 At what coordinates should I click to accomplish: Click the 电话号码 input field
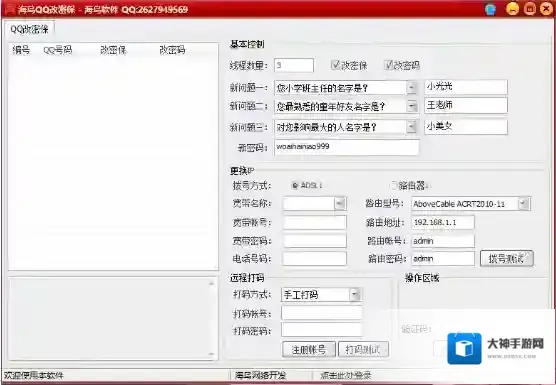[315, 258]
